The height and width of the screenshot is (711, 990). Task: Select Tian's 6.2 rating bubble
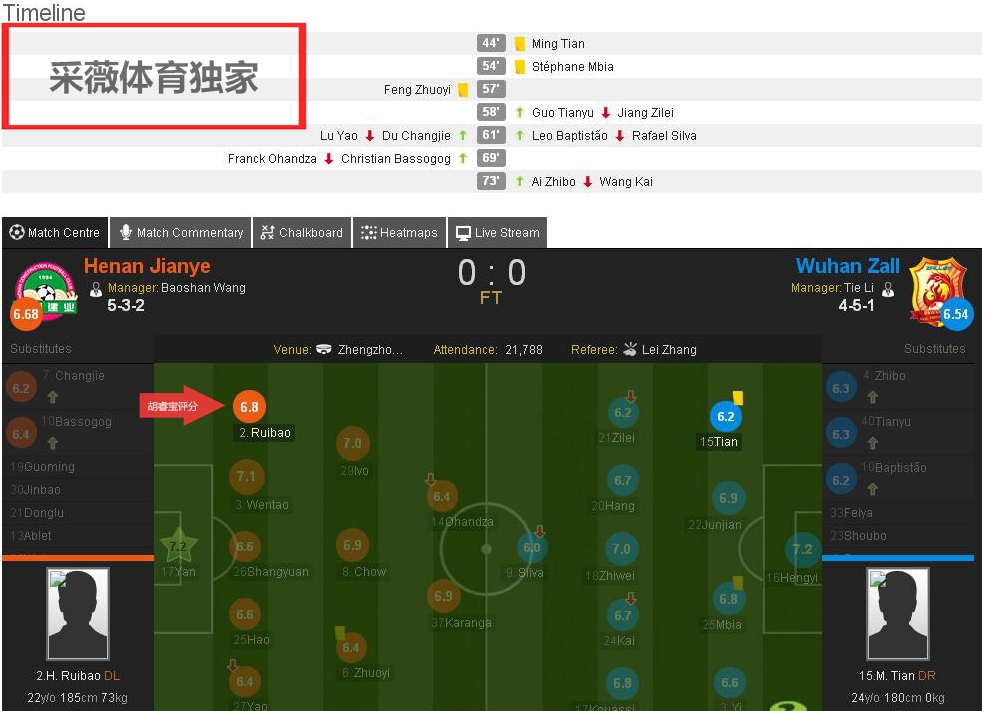point(725,416)
